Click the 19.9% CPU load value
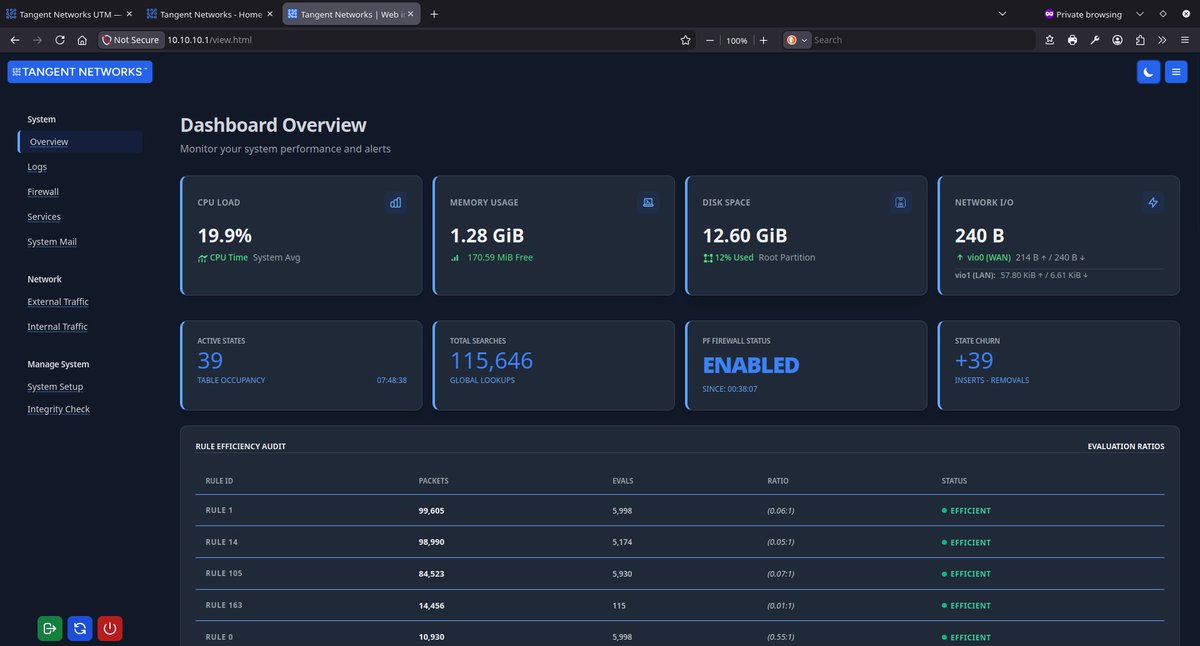The width and height of the screenshot is (1200, 646). pos(225,236)
